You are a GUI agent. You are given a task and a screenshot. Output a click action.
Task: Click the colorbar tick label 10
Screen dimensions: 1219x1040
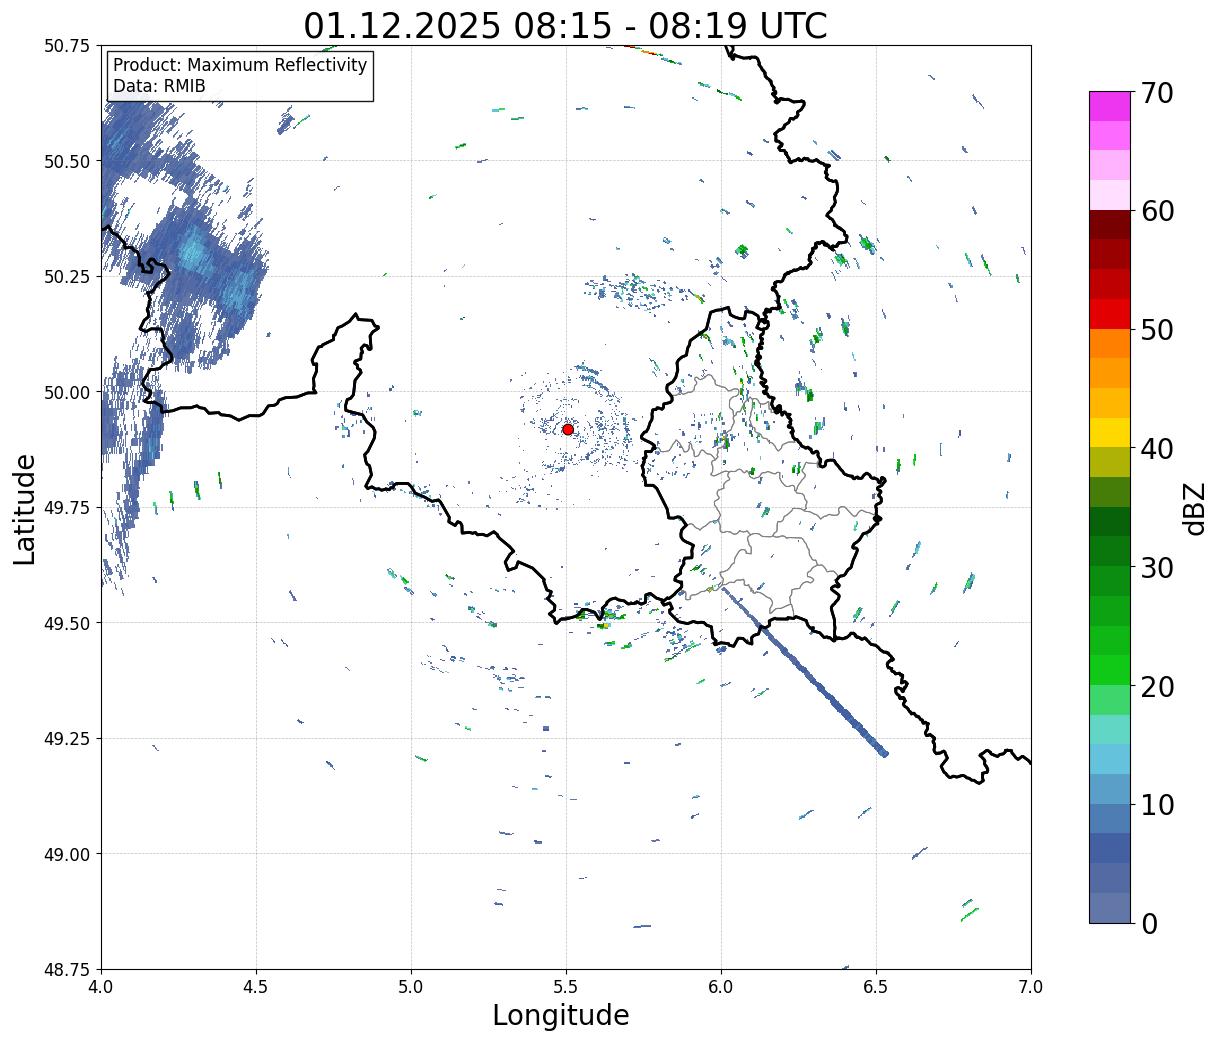[1157, 804]
